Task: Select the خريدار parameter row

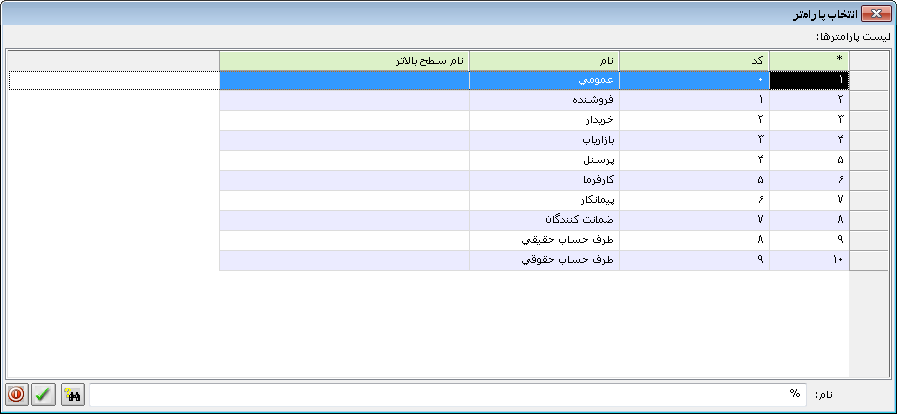Action: (x=534, y=120)
